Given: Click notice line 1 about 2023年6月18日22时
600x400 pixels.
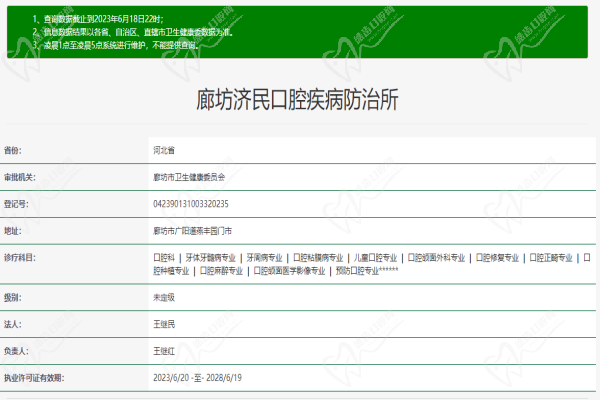Looking at the screenshot, I should tap(98, 19).
